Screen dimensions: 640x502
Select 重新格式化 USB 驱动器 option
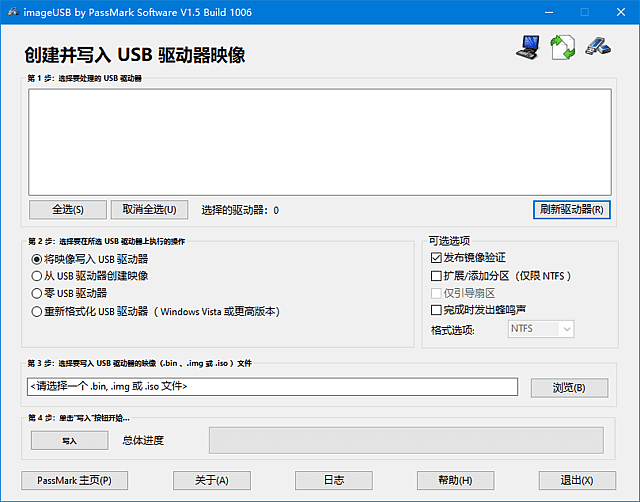[37, 311]
